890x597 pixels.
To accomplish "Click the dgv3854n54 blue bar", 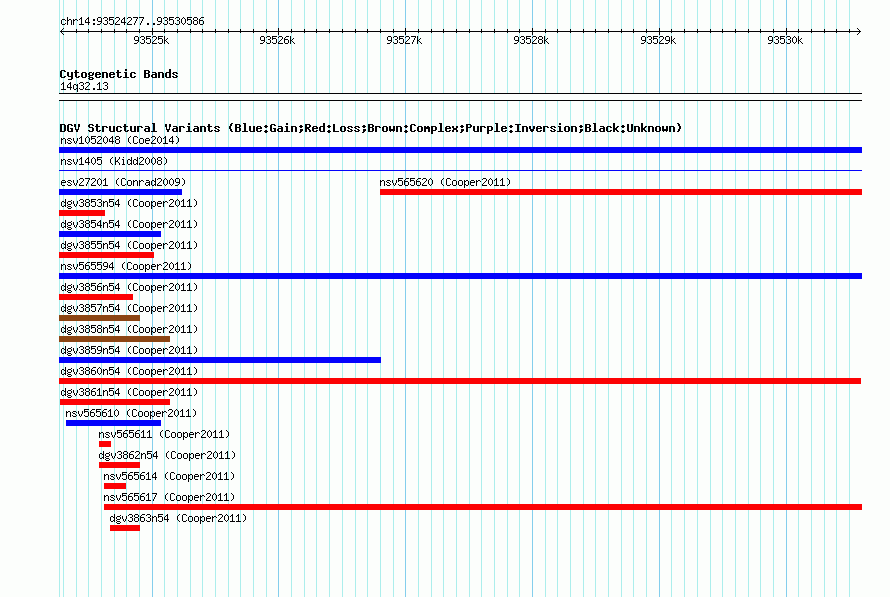I will [110, 234].
